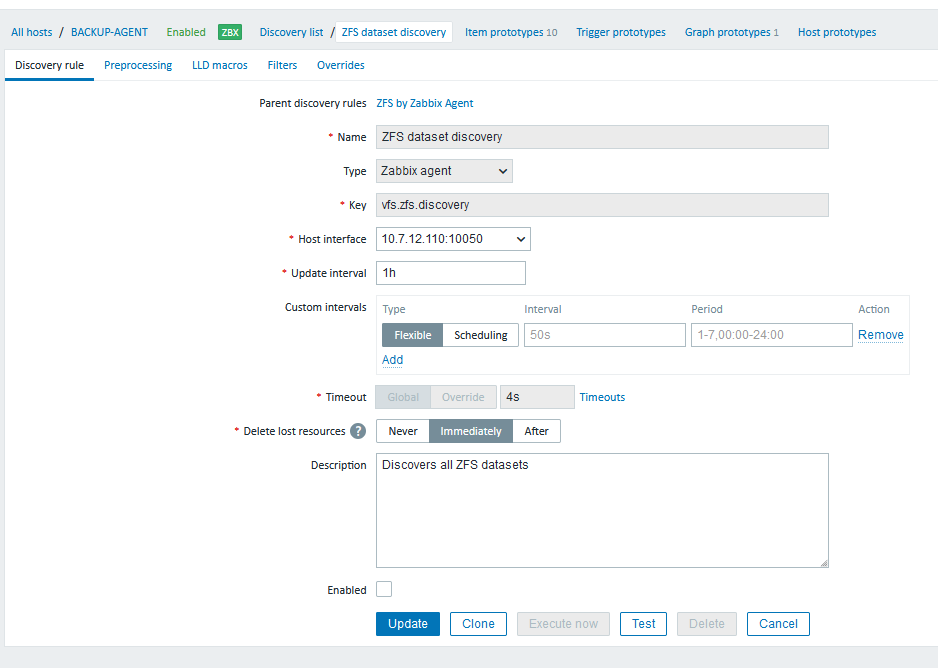
Task: Switch to Filters tab
Action: [x=282, y=65]
